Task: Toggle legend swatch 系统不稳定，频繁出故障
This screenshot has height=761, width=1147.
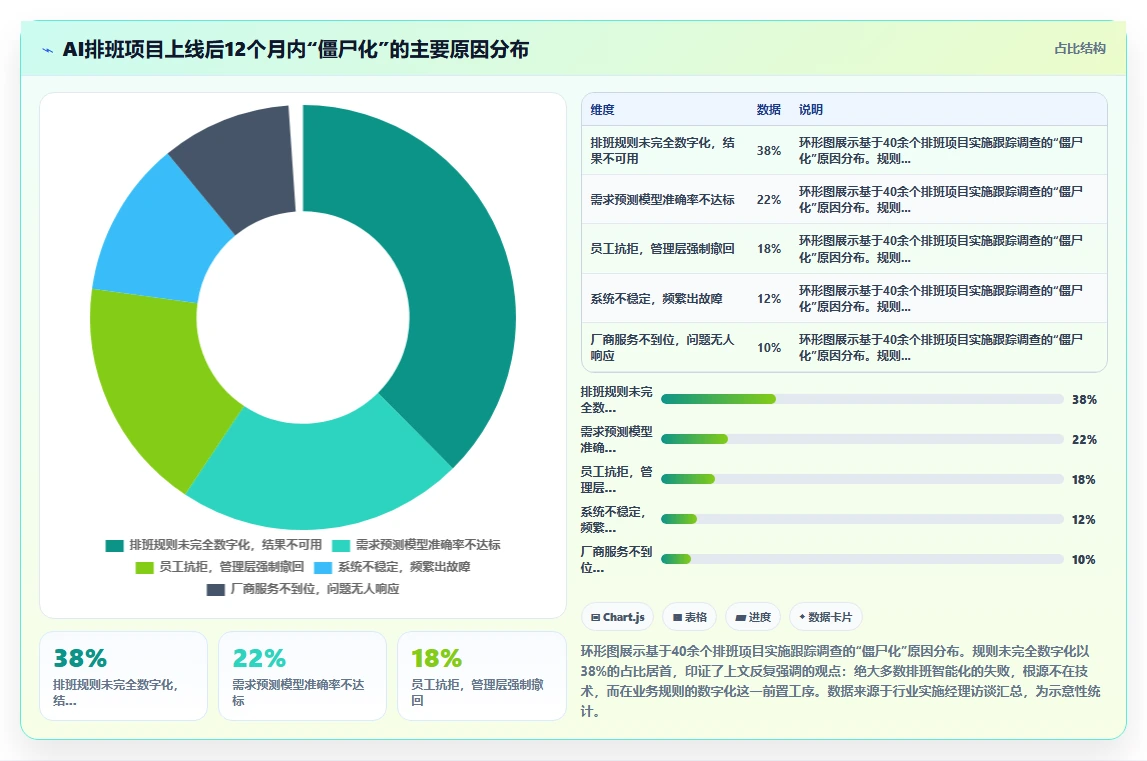Action: click(x=323, y=567)
